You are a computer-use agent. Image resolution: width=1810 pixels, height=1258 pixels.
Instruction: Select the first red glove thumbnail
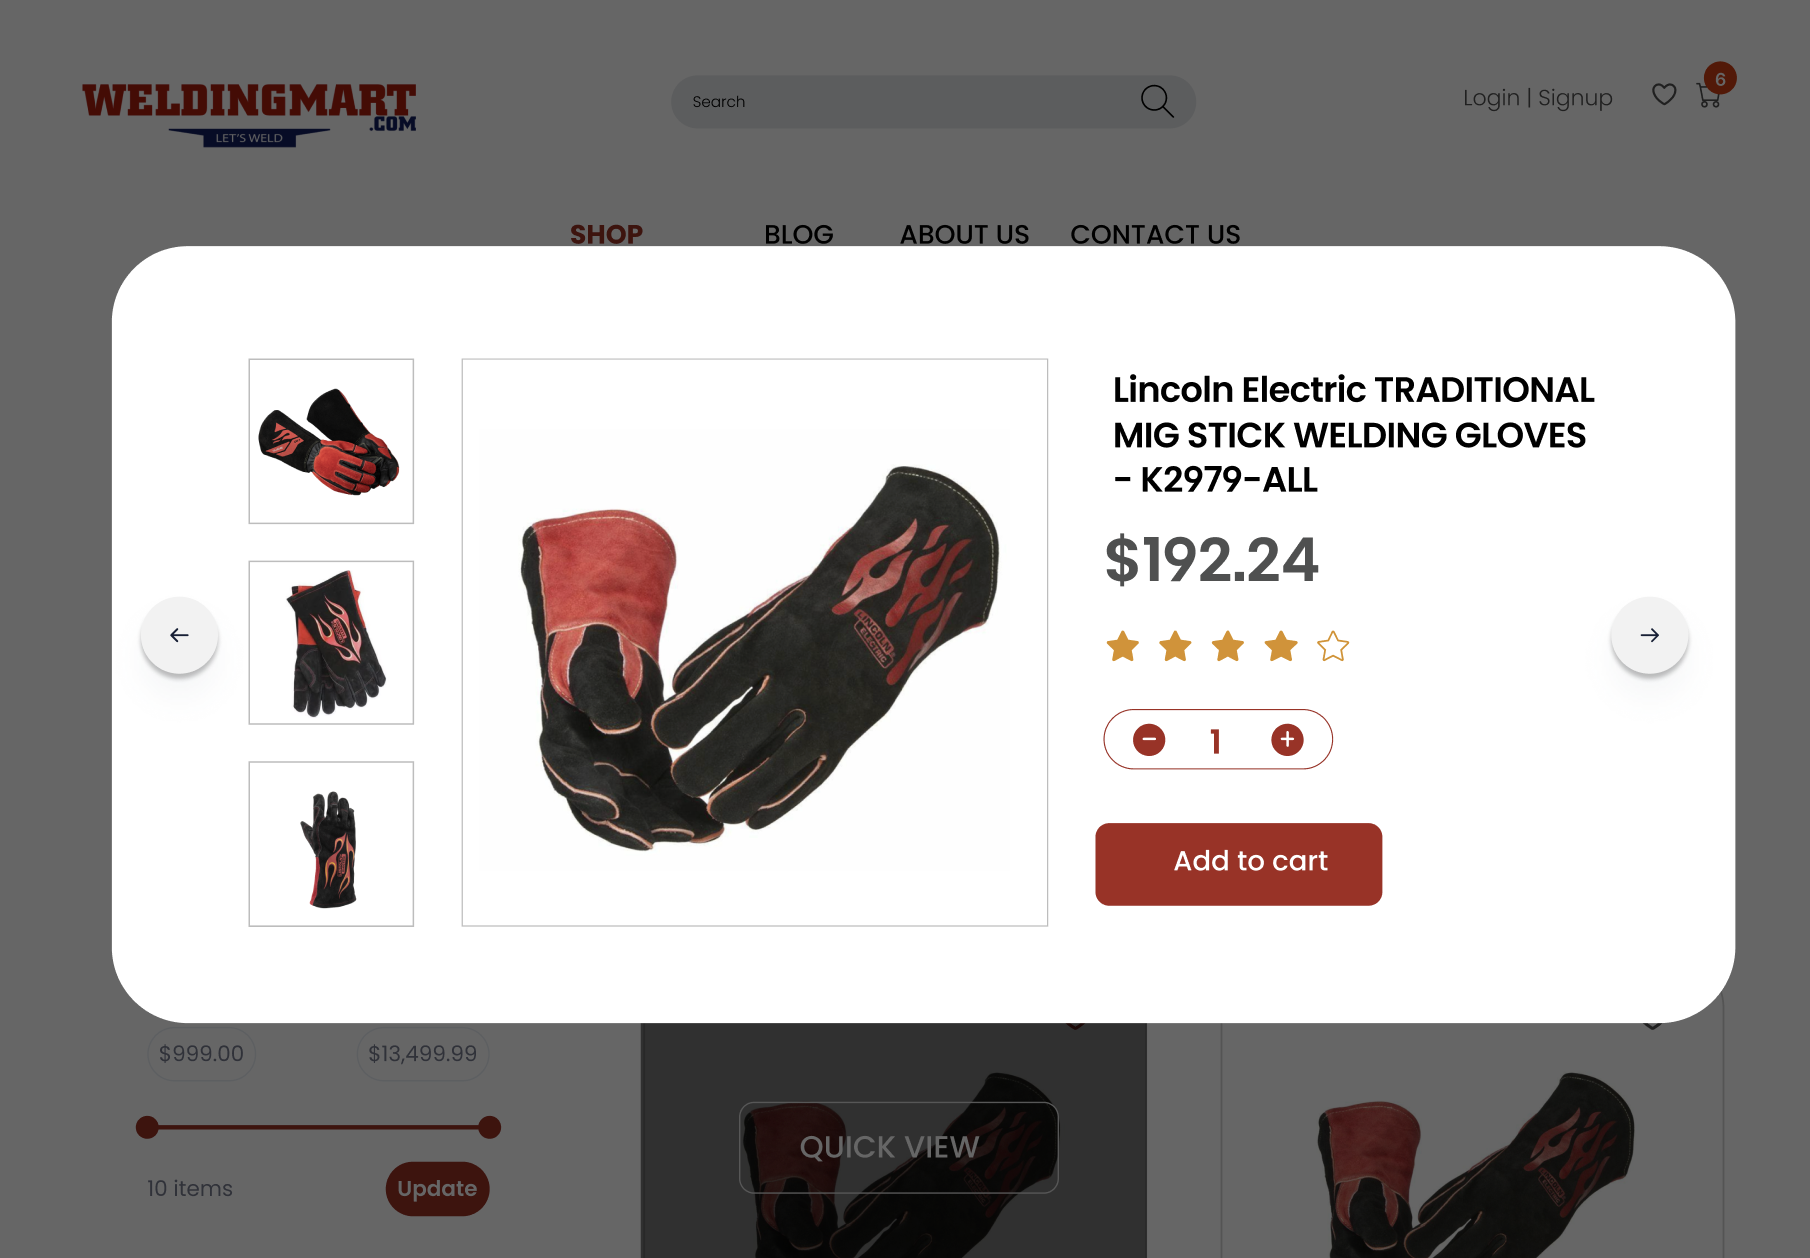point(331,441)
